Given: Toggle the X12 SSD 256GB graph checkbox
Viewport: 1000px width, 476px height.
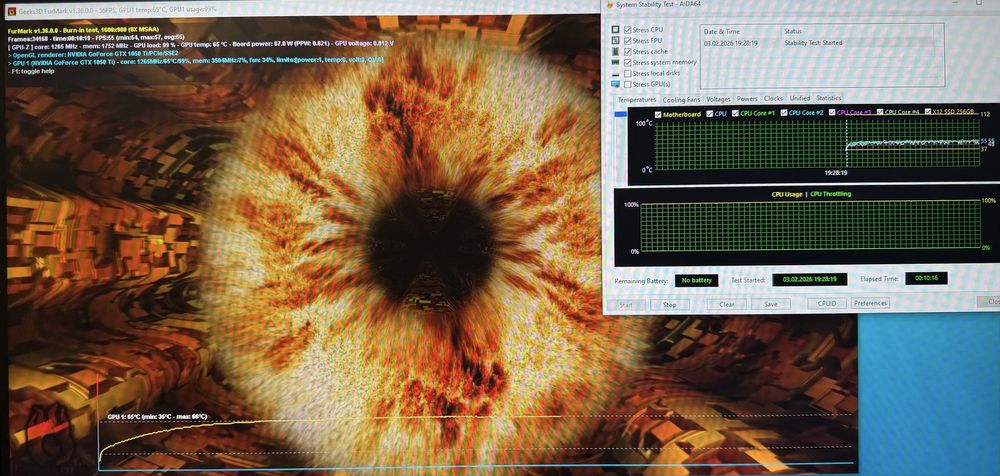Looking at the screenshot, I should [927, 112].
